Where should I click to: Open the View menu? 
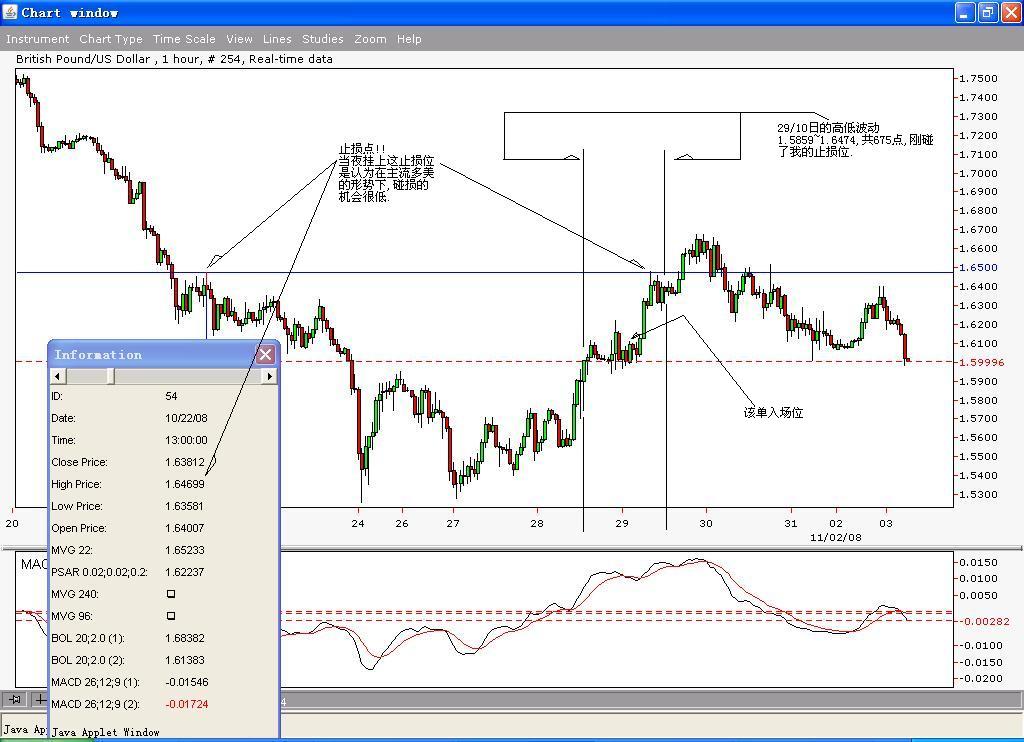(240, 39)
